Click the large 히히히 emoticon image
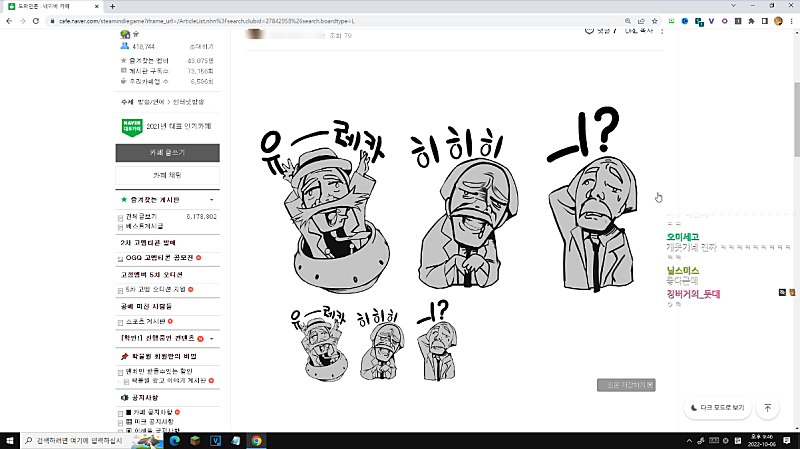The width and height of the screenshot is (800, 449). pyautogui.click(x=467, y=207)
